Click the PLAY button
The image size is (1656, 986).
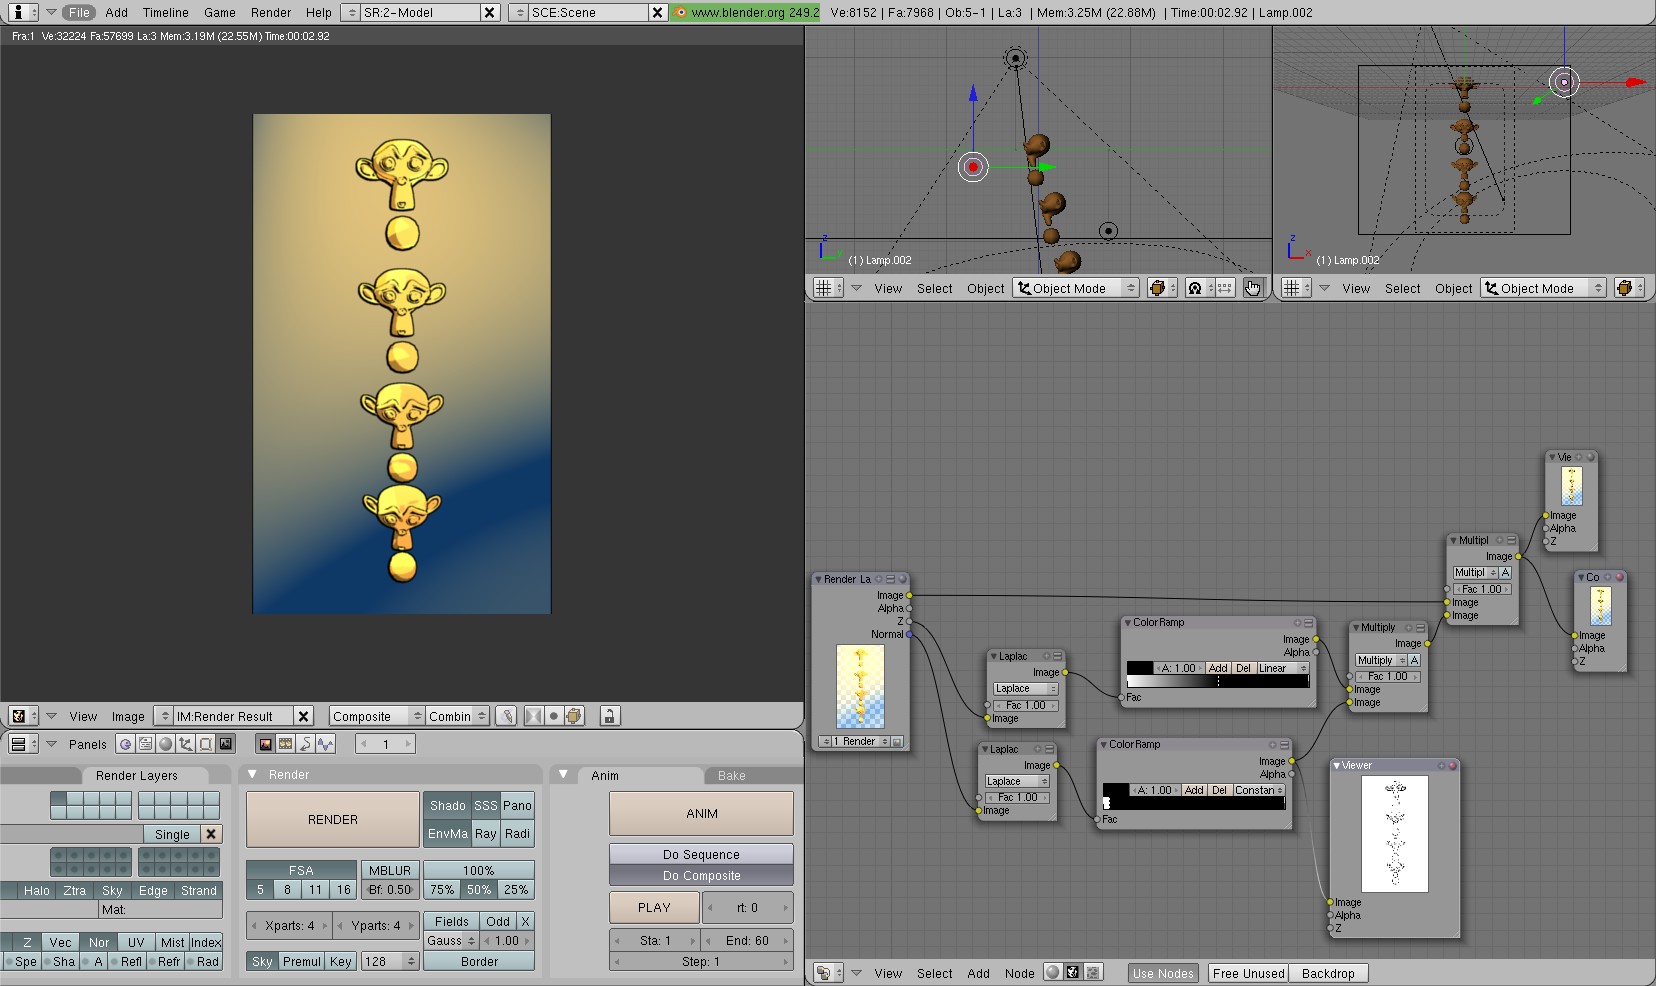click(654, 907)
